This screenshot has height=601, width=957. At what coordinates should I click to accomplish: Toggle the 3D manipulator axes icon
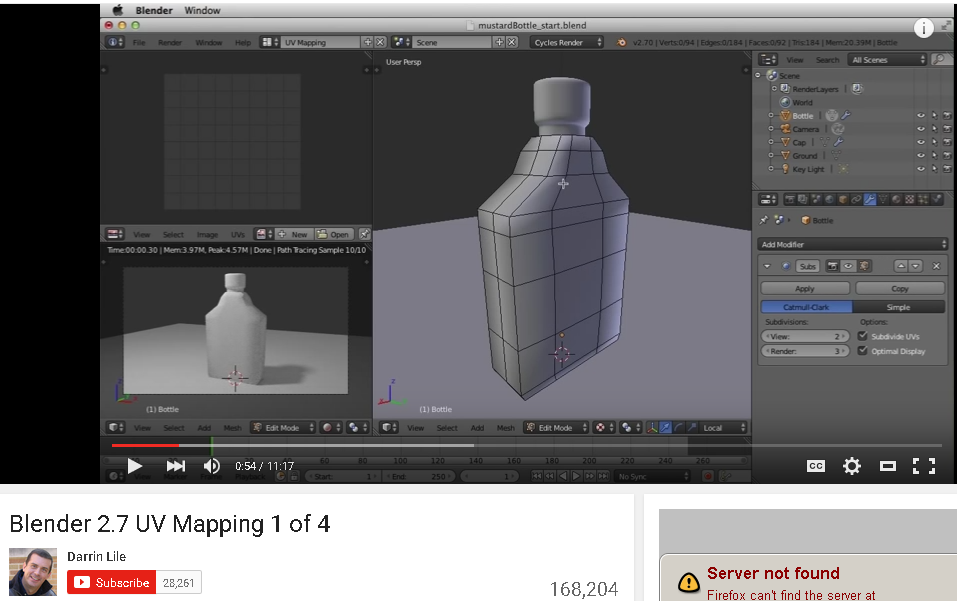click(x=652, y=428)
